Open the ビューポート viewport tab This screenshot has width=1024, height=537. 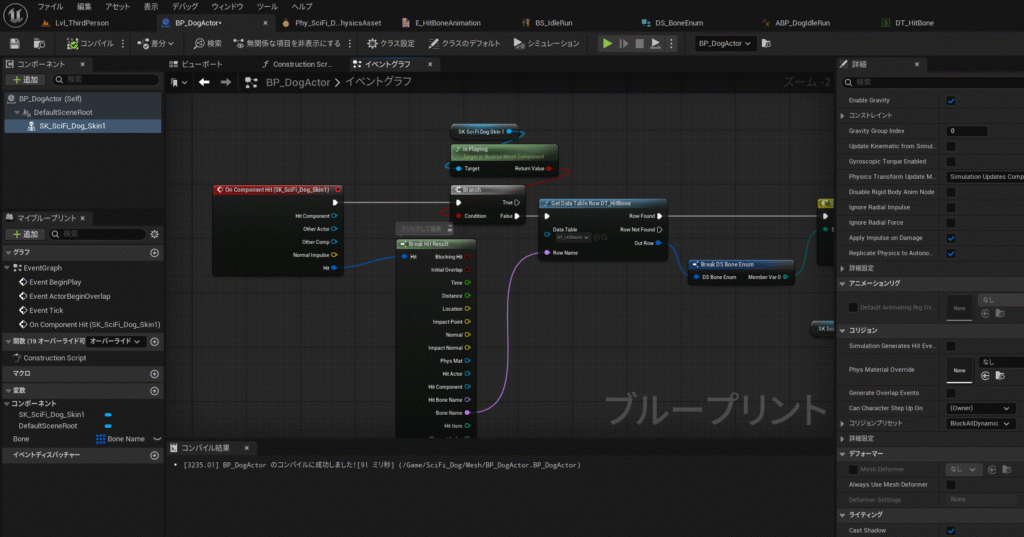coord(196,64)
